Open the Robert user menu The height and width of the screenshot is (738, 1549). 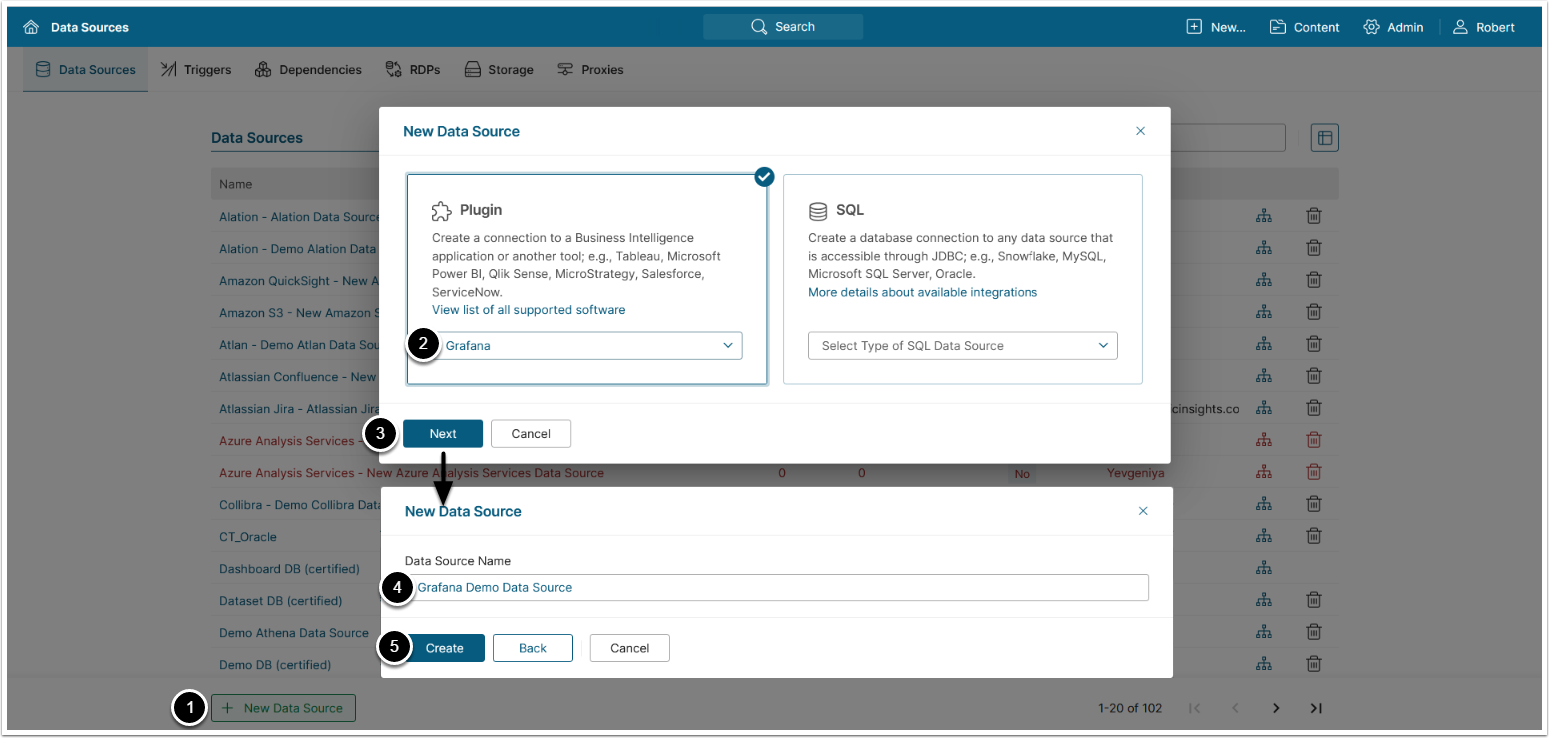1484,27
